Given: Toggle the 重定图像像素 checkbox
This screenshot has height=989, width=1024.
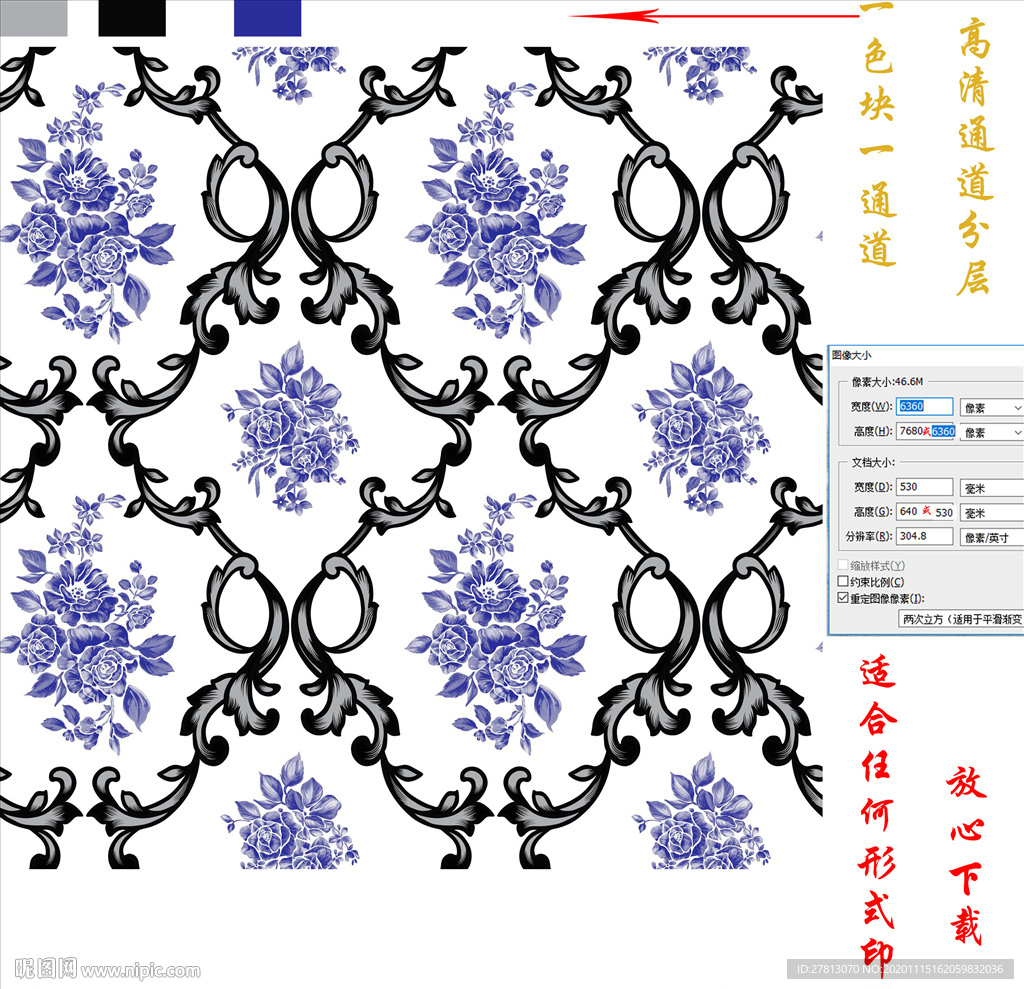Looking at the screenshot, I should tap(843, 598).
